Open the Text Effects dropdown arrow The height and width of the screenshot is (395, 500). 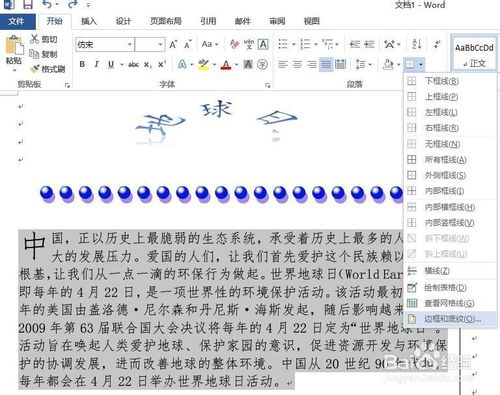coord(192,65)
